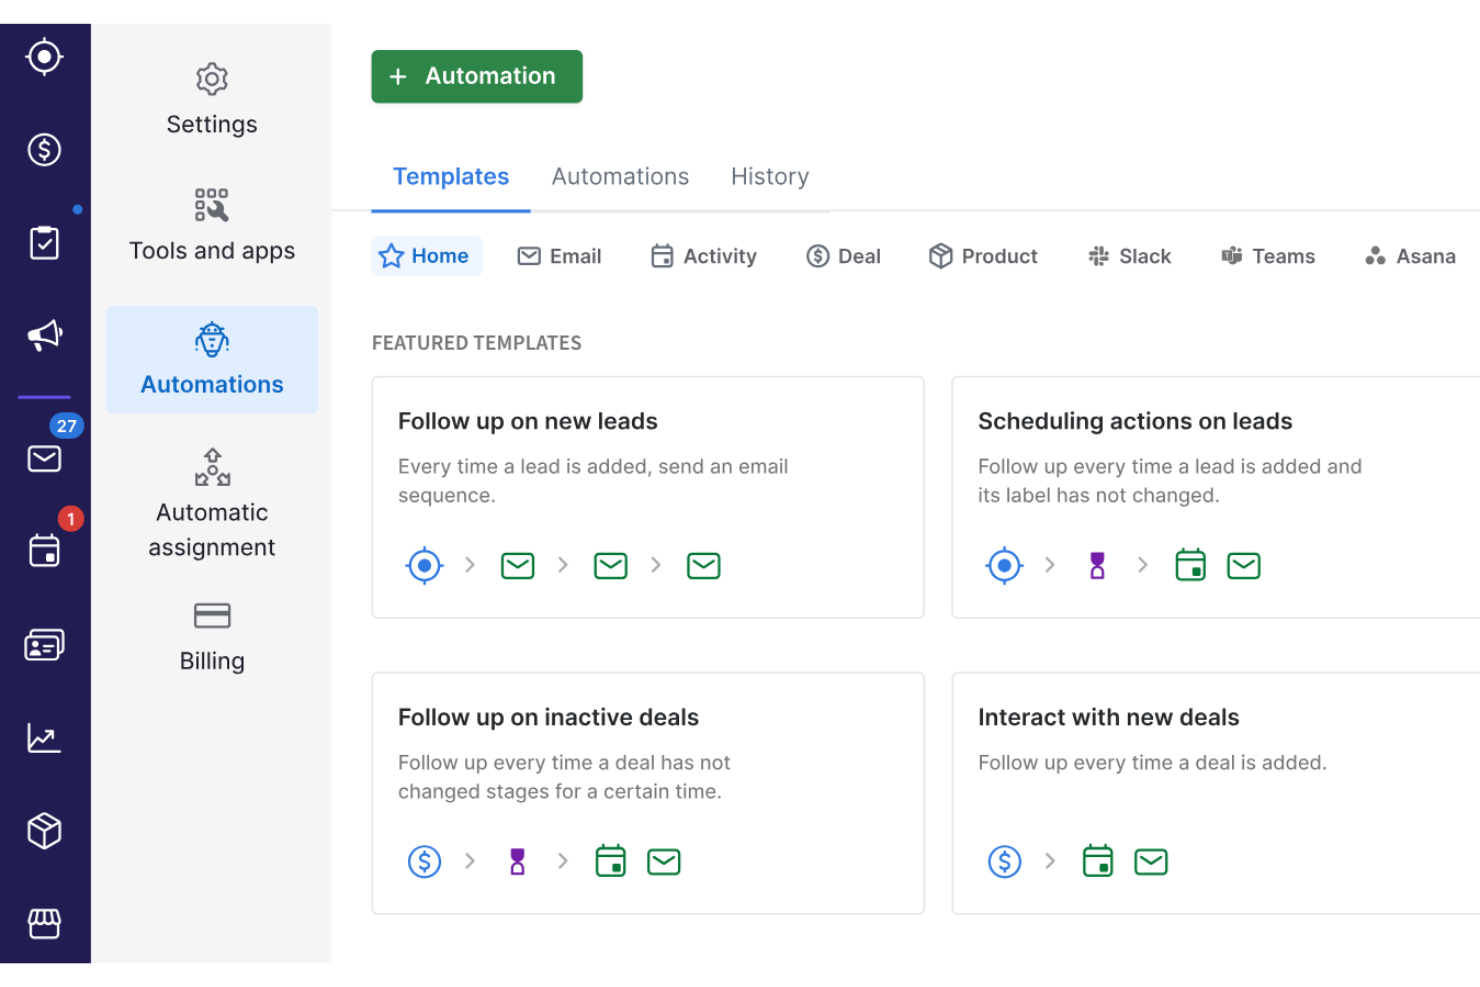1480x987 pixels.
Task: Click hourglass icon in 'Follow up on inactive deals'
Action: [517, 862]
